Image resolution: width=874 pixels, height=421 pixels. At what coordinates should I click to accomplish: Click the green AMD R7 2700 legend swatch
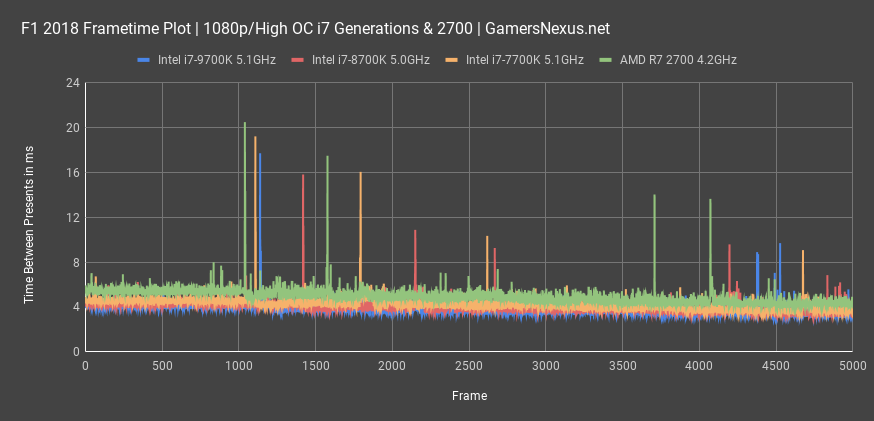coord(606,60)
